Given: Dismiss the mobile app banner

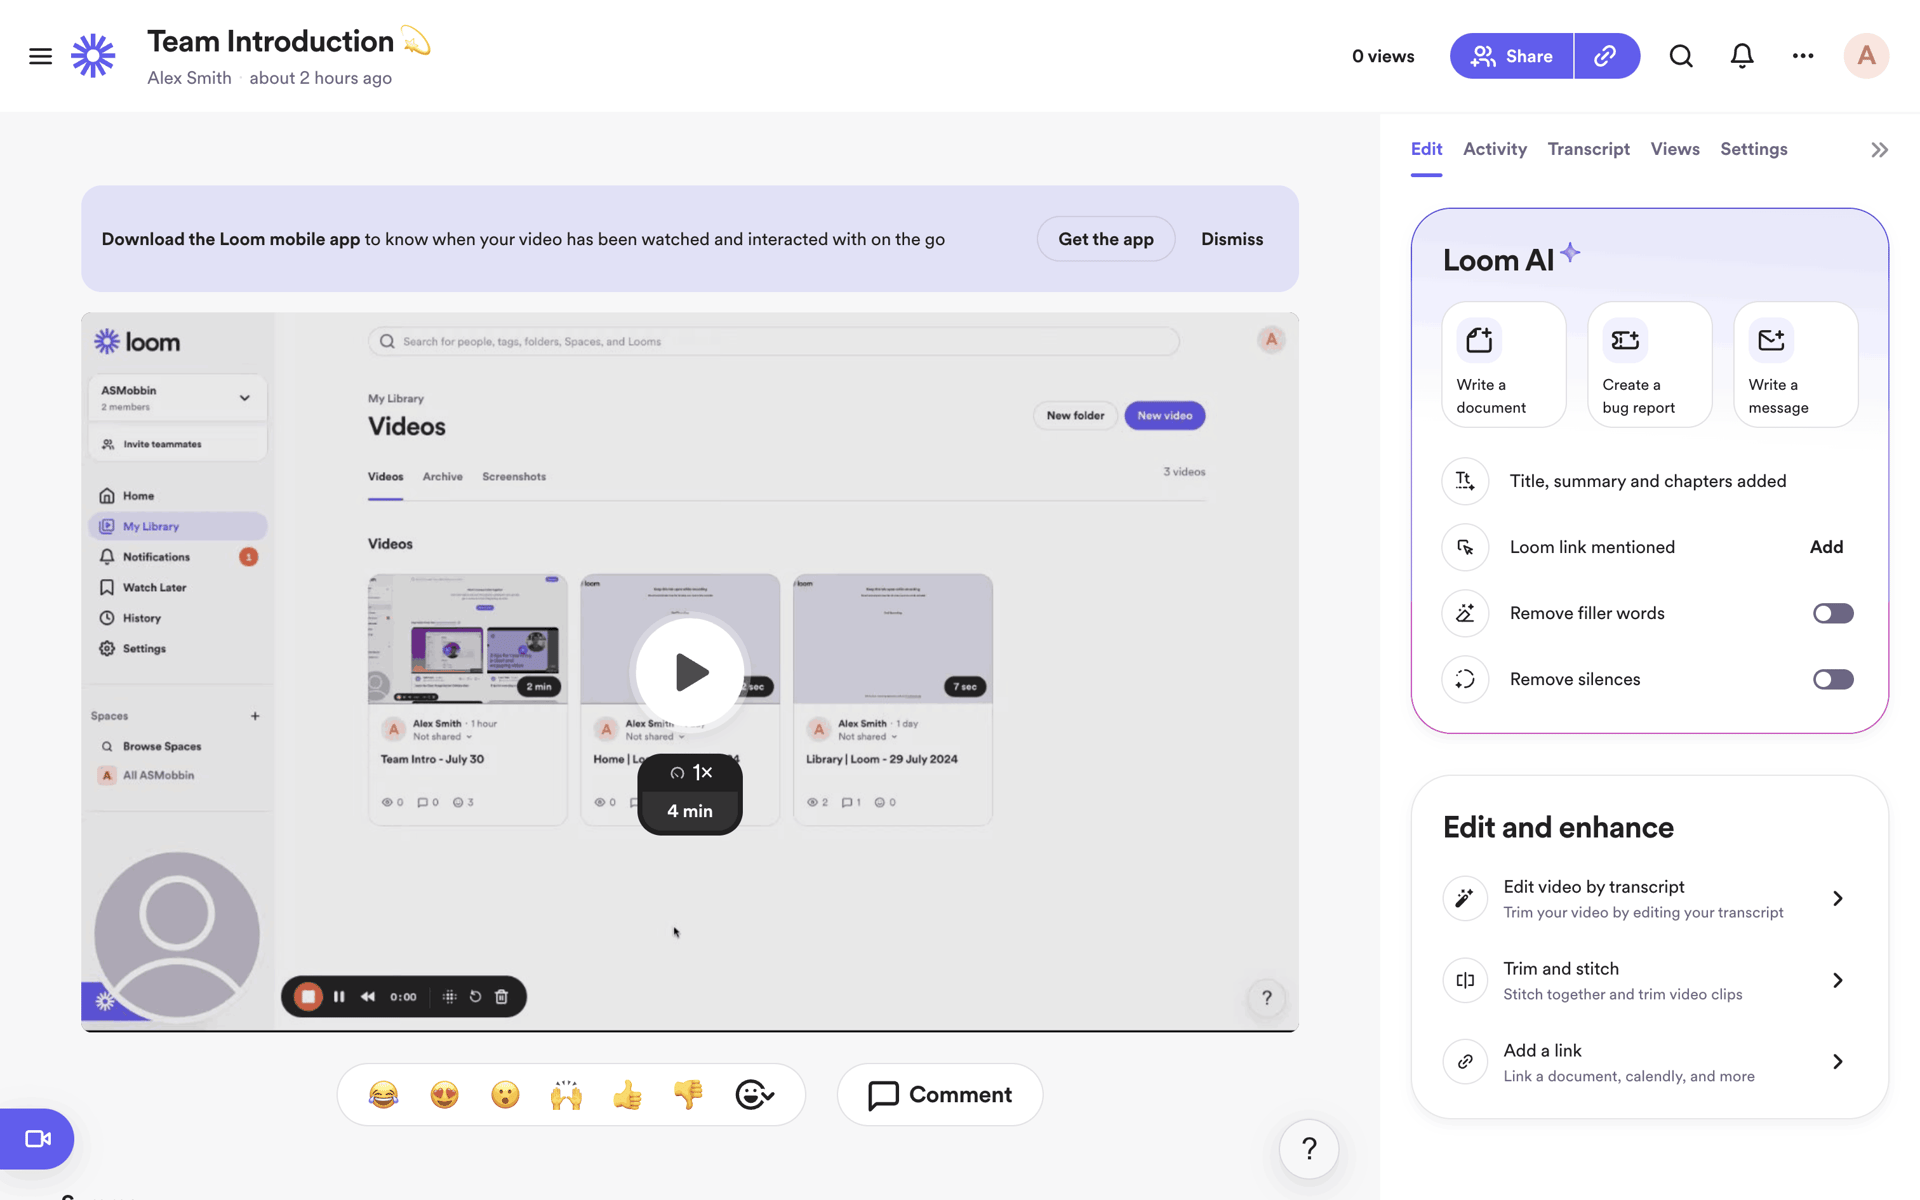Looking at the screenshot, I should (1232, 239).
